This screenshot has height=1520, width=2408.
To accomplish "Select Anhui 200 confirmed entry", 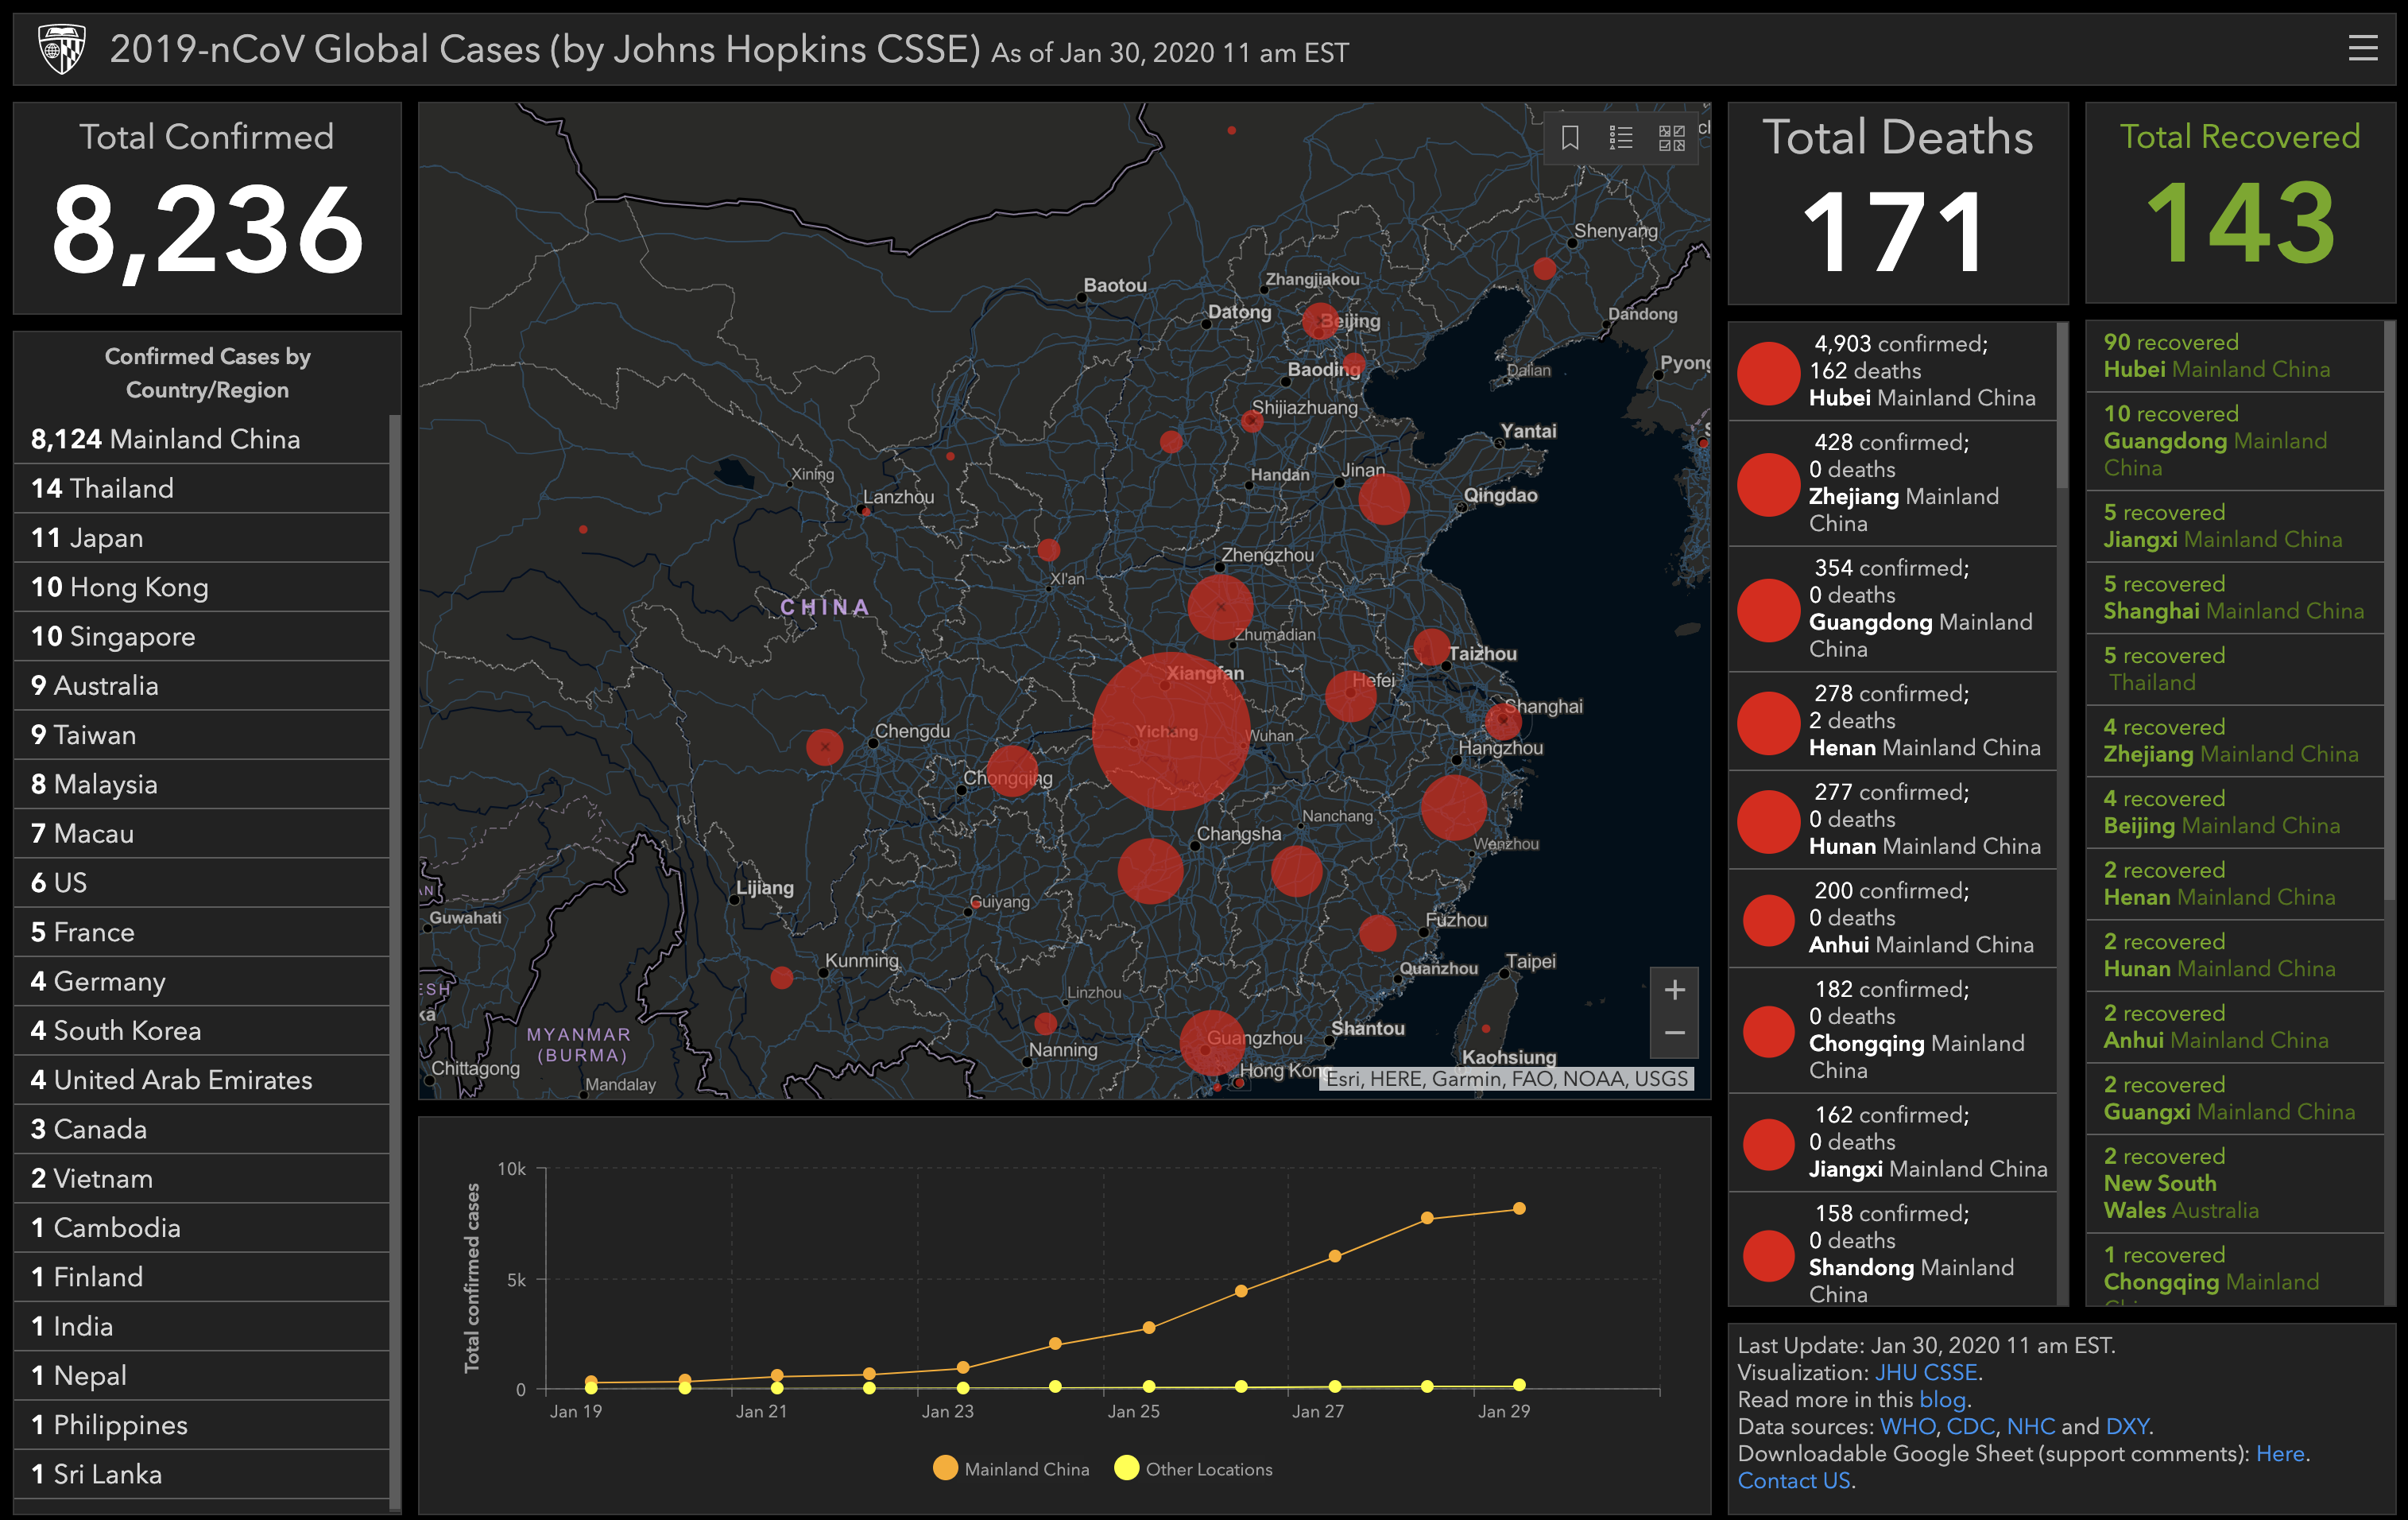I will 1892,918.
